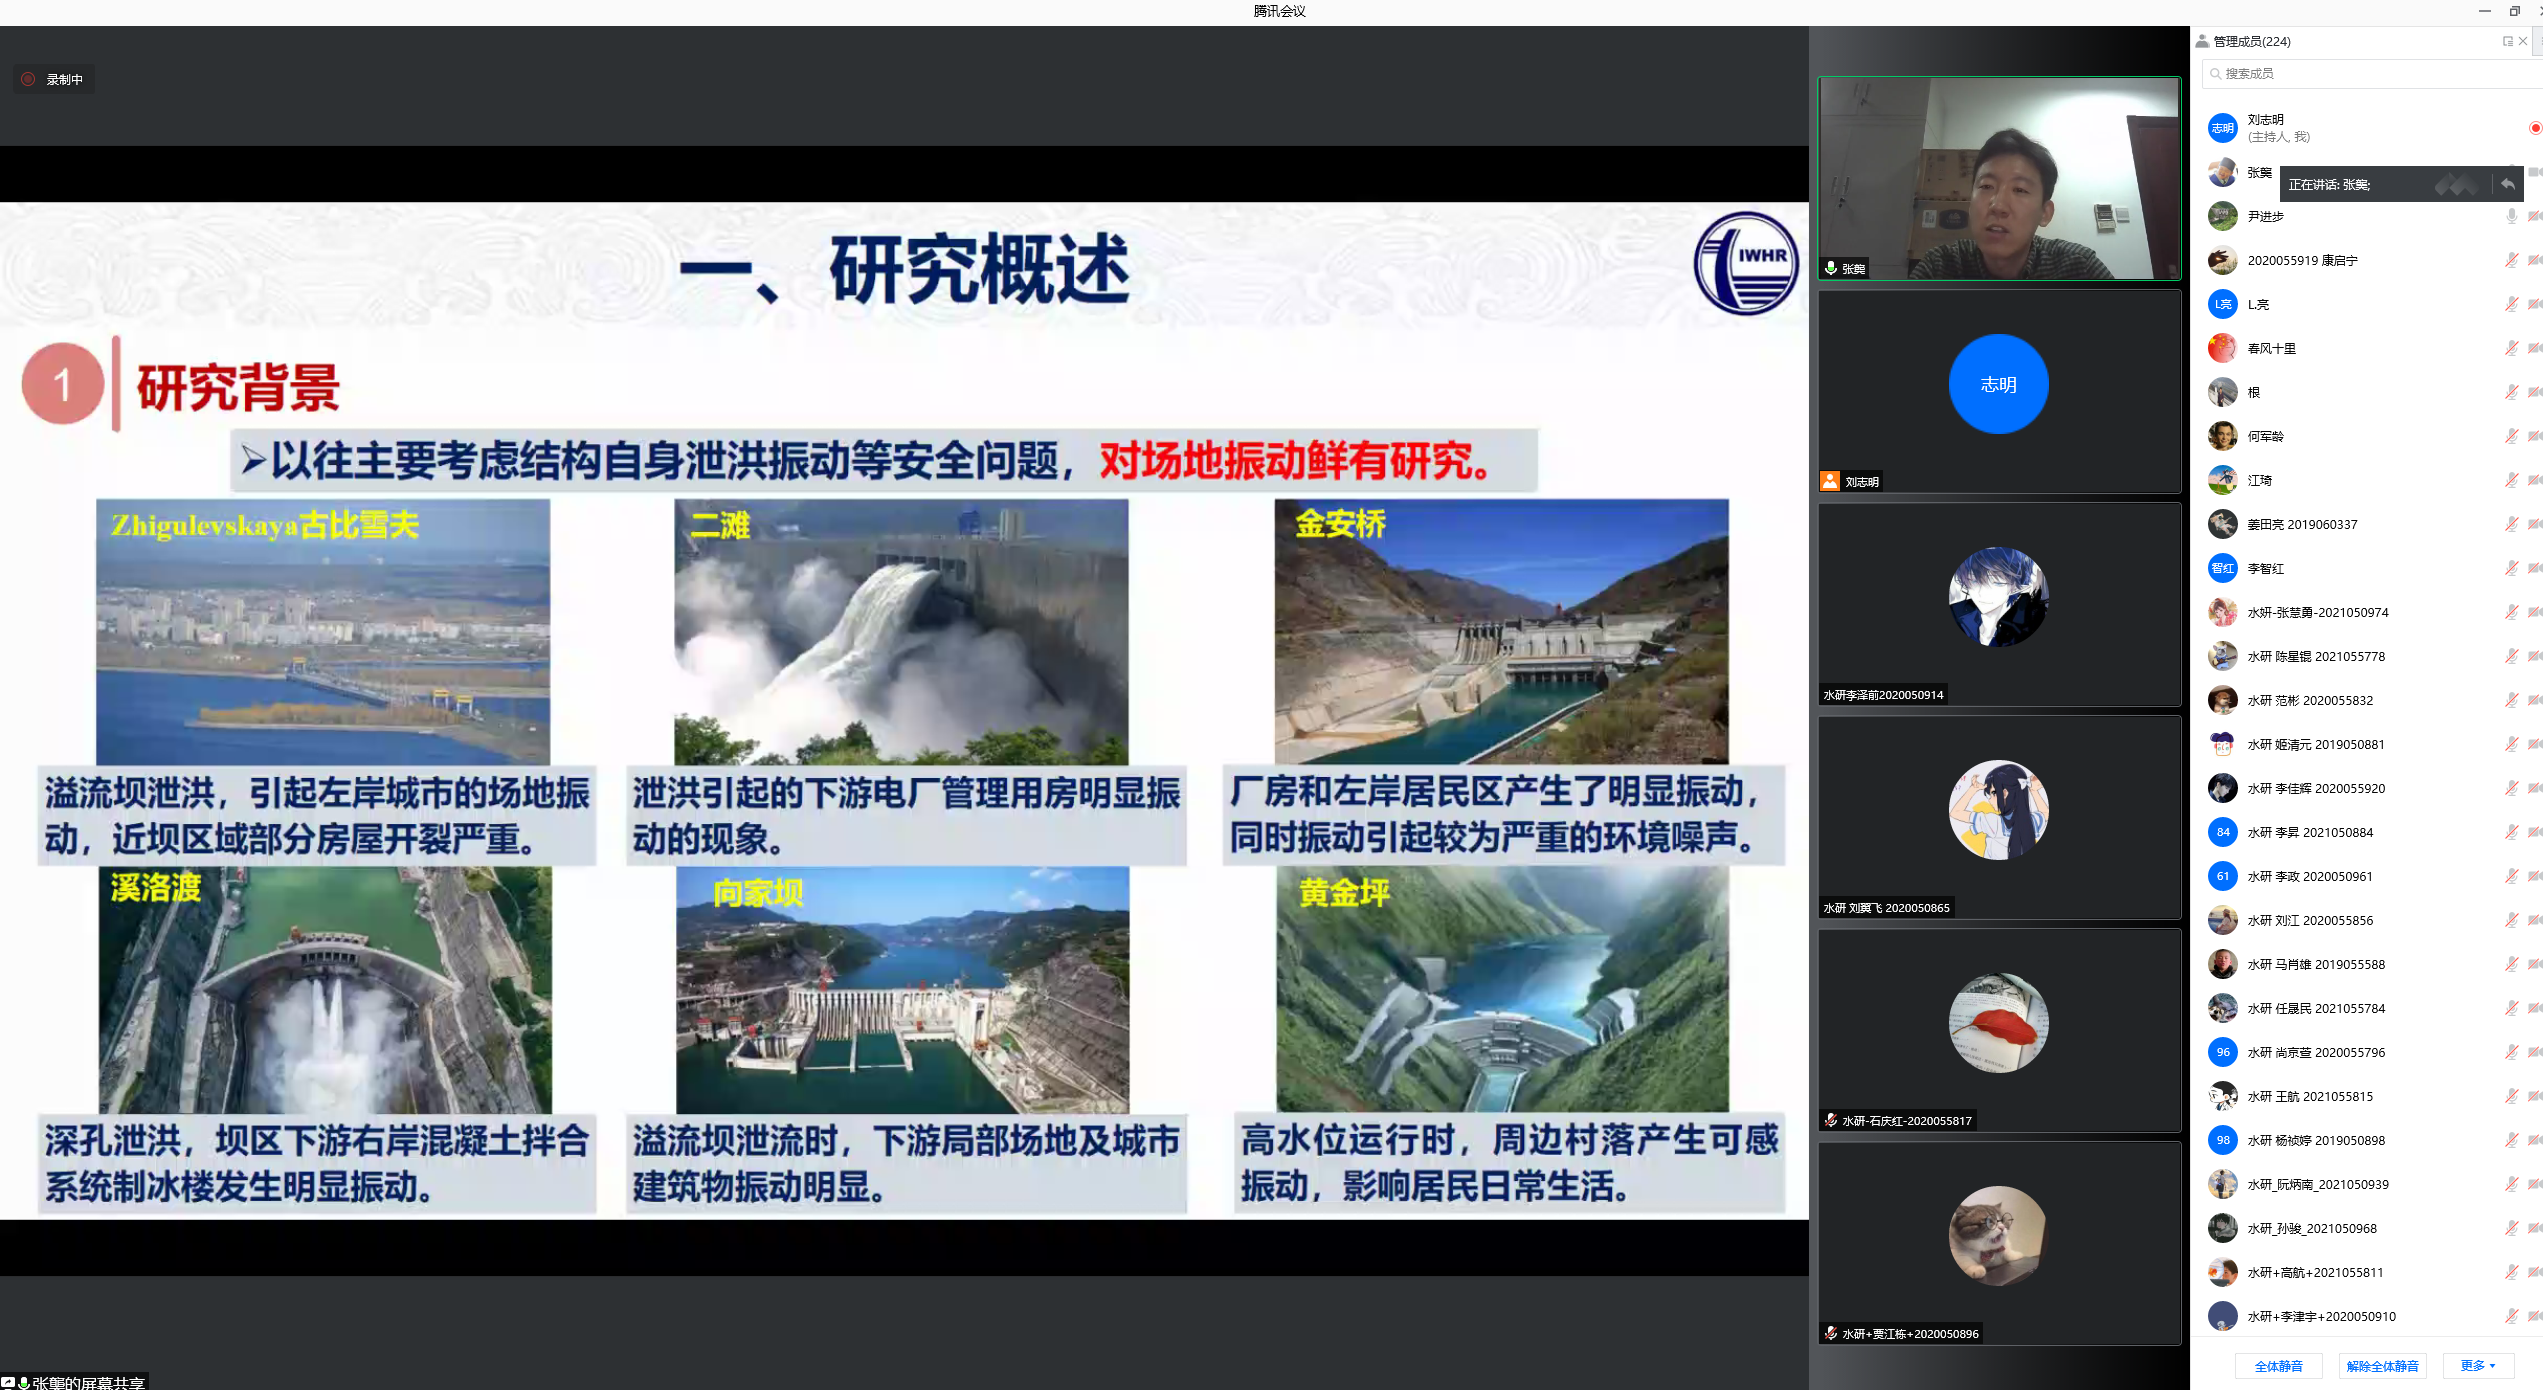Select member 水研 范彬 2020055832

2310,700
